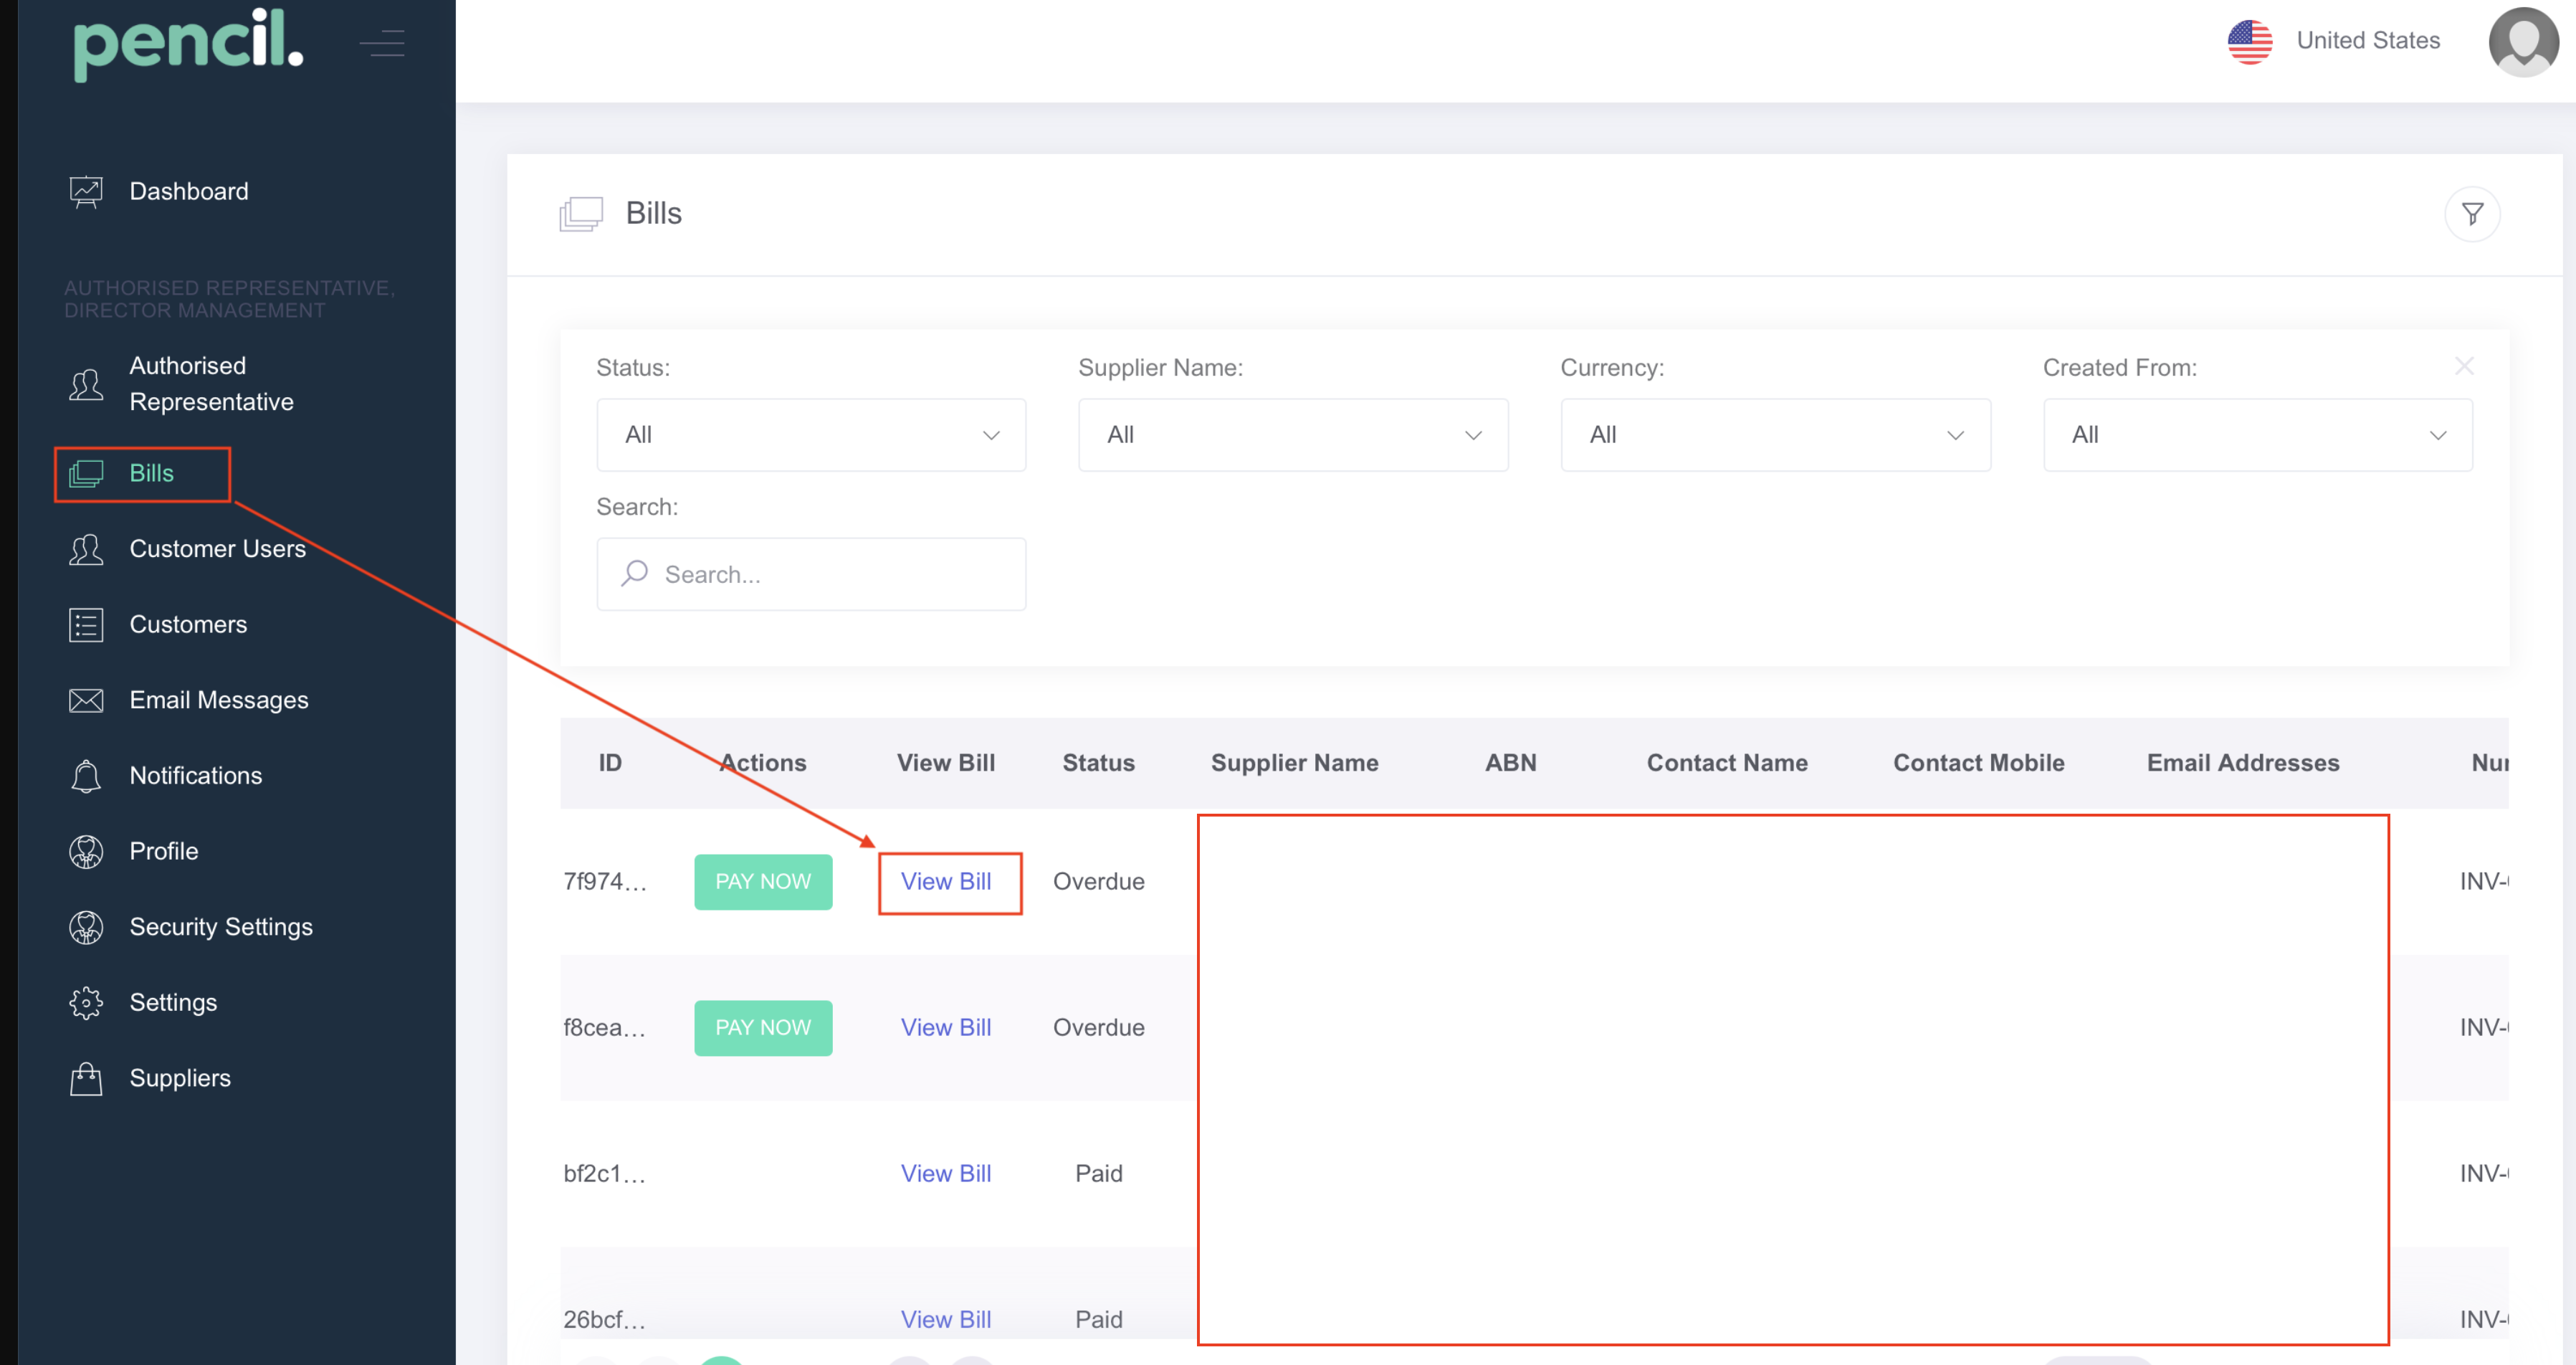The image size is (2576, 1365).
Task: Click the Email Messages envelope icon
Action: click(x=86, y=700)
